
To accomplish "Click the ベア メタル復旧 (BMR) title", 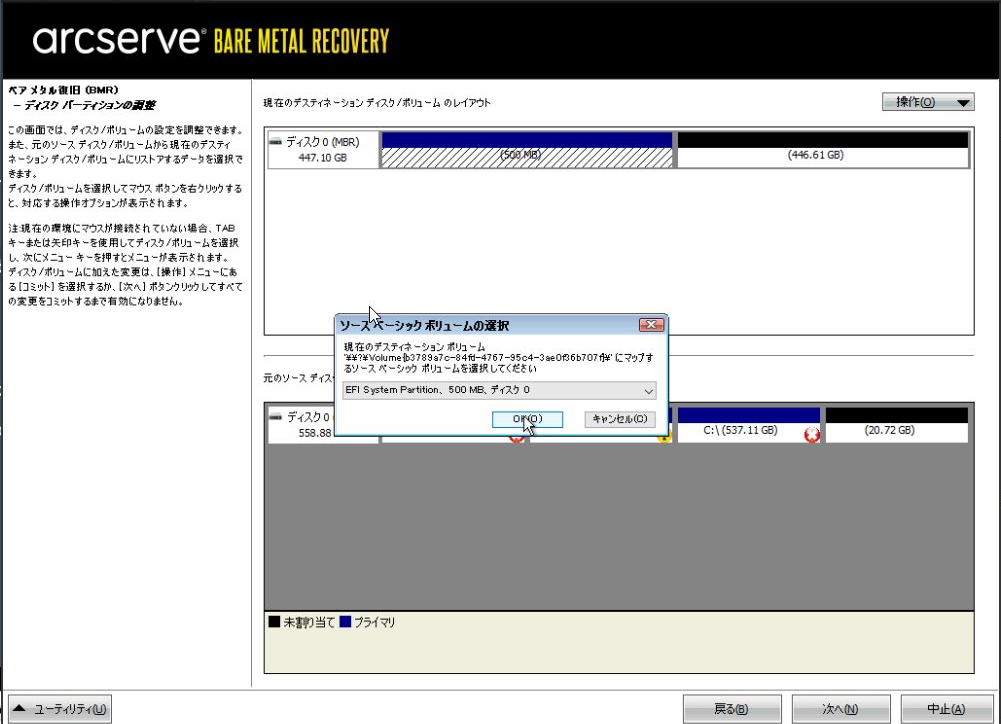I will [63, 90].
